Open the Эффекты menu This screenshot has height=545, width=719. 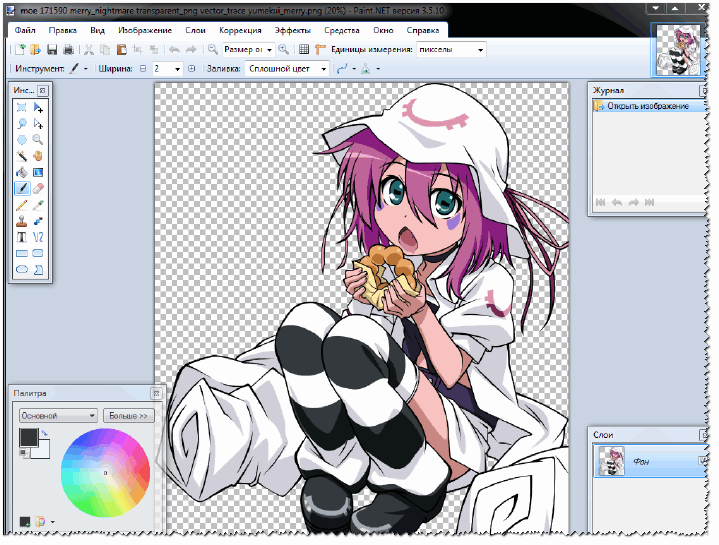tap(293, 30)
